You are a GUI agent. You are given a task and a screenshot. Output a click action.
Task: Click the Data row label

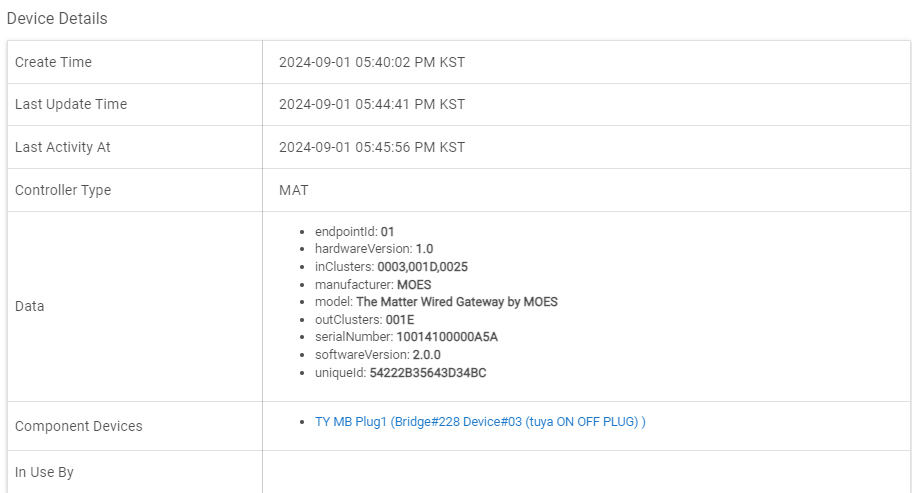[x=30, y=306]
